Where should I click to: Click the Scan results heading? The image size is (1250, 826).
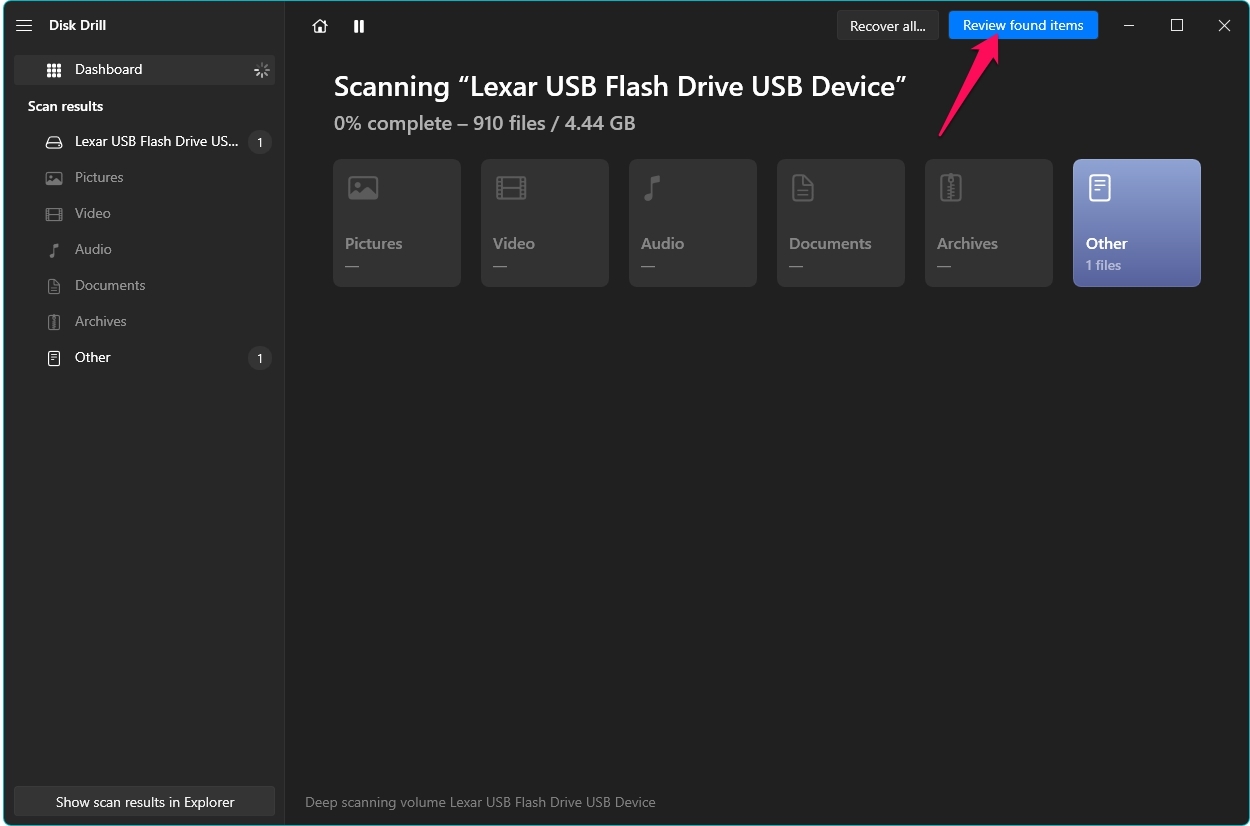coord(65,106)
